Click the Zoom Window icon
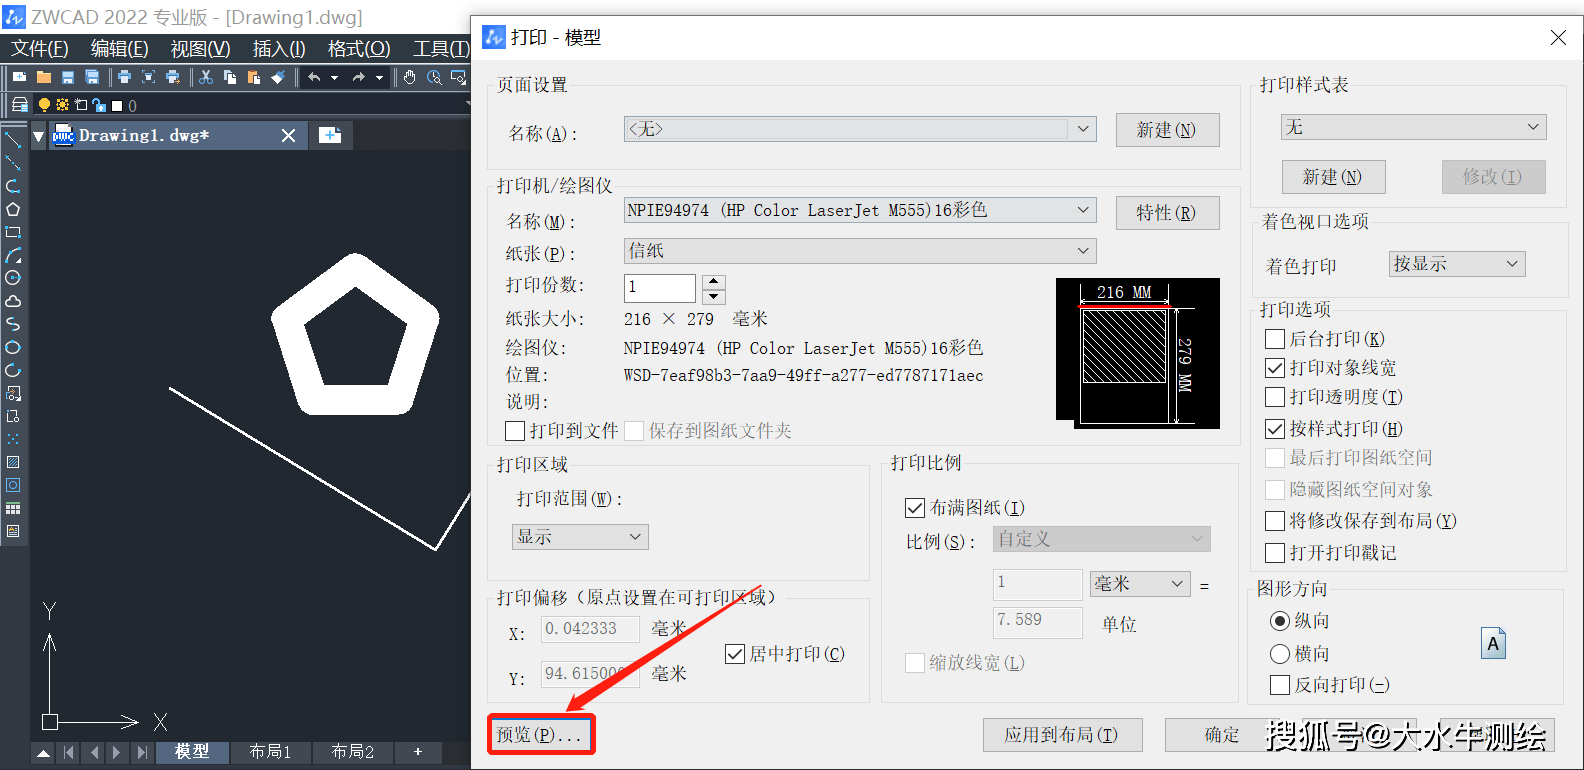The image size is (1584, 770). tap(458, 77)
